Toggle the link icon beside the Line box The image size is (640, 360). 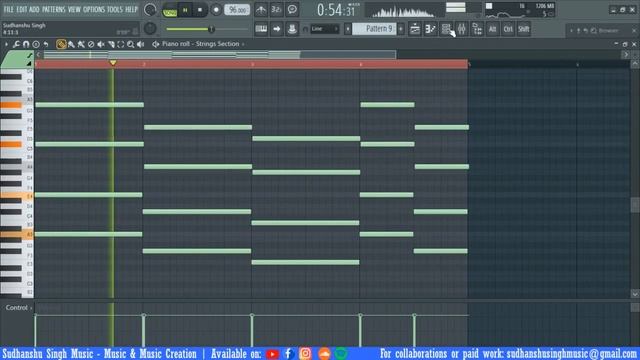pos(305,29)
